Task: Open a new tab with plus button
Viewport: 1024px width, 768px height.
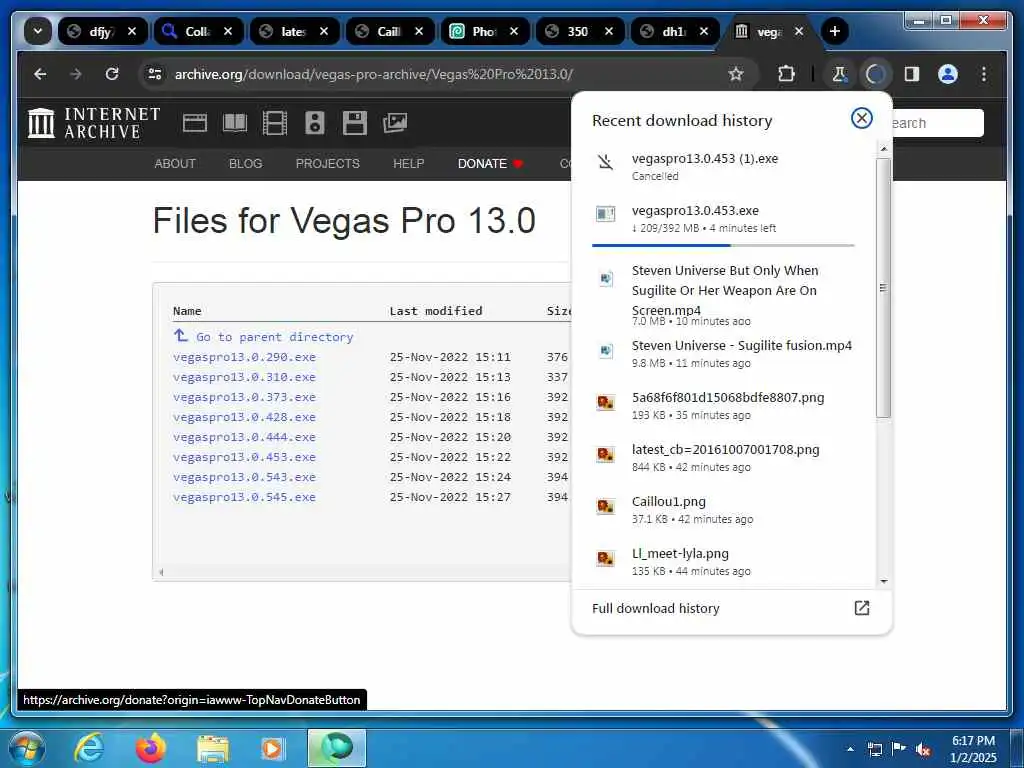Action: pyautogui.click(x=834, y=31)
